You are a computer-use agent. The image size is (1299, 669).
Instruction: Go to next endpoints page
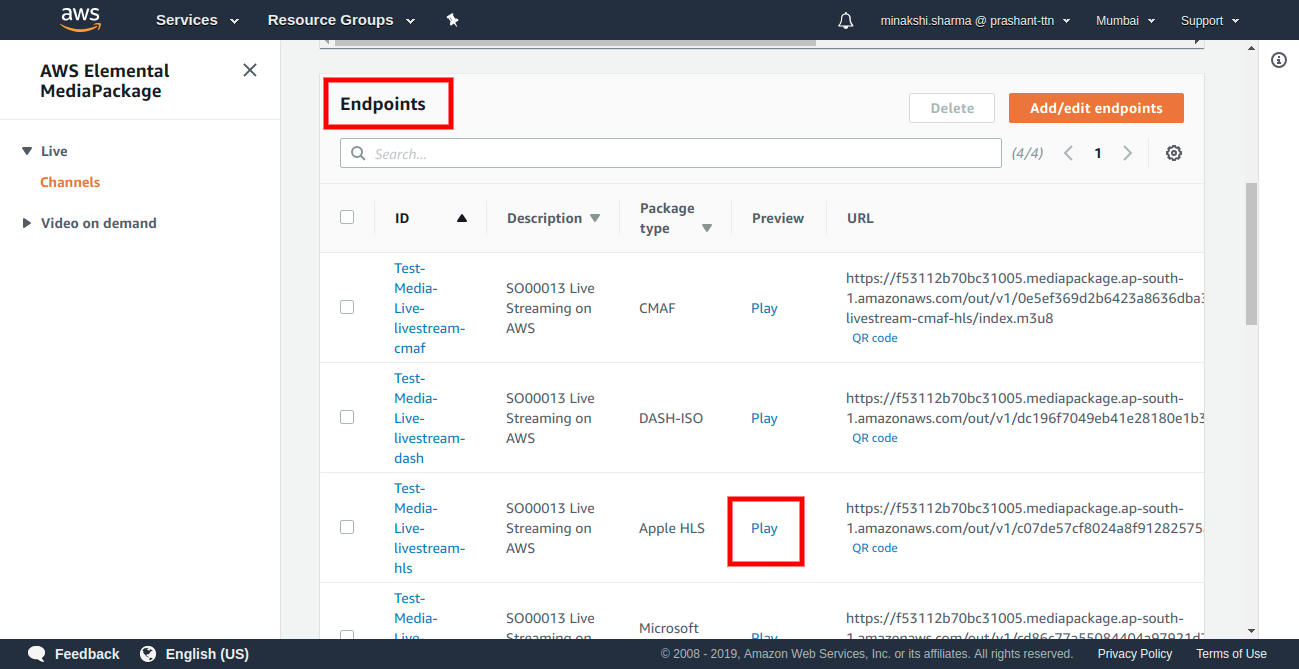pyautogui.click(x=1128, y=153)
